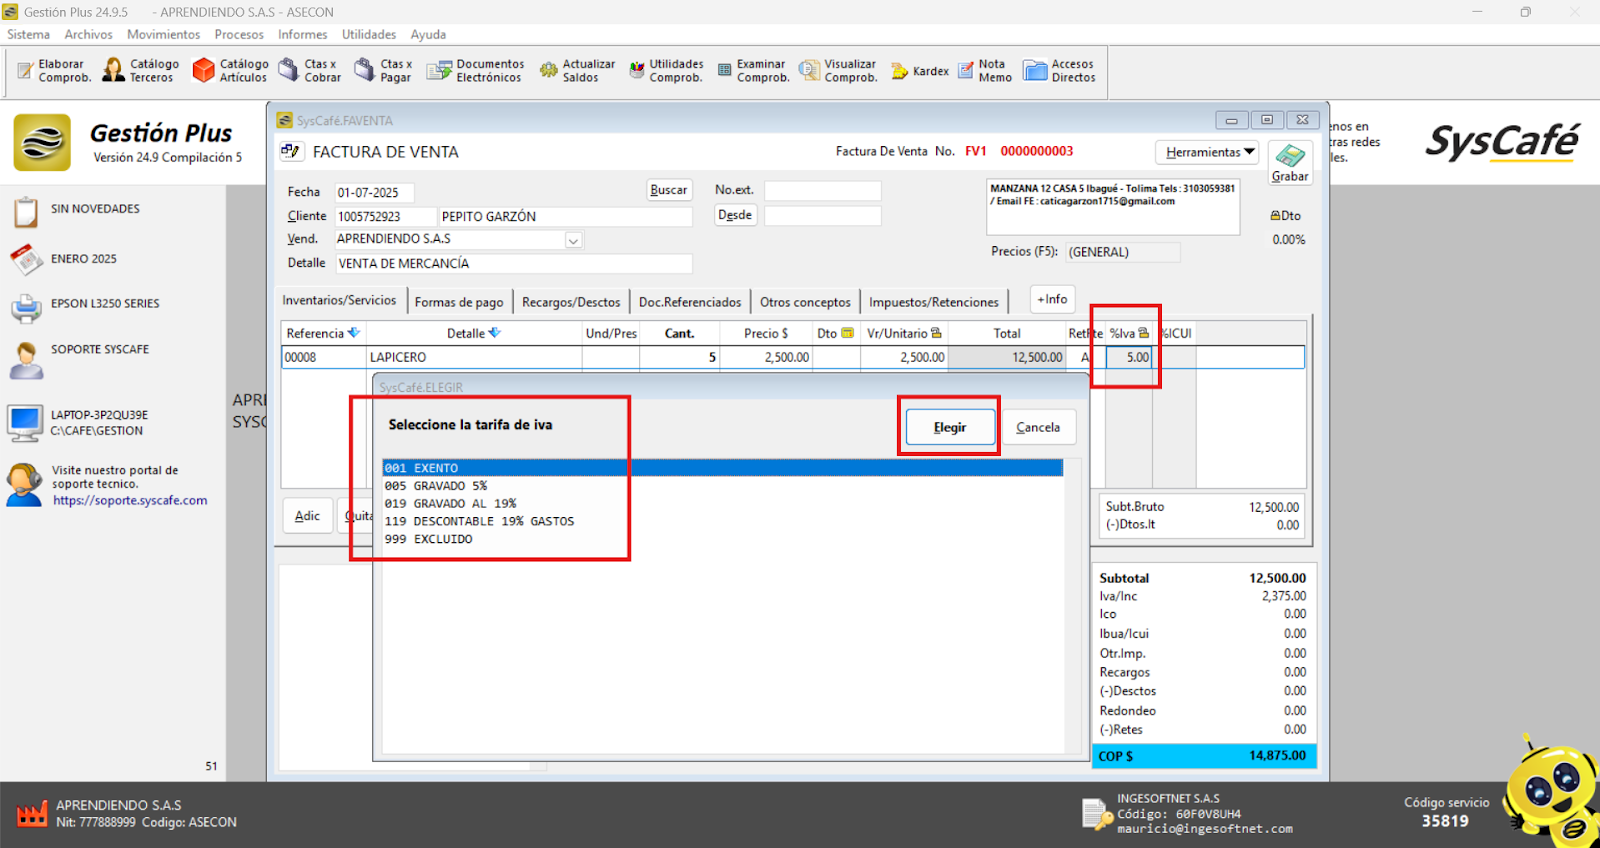1600x848 pixels.
Task: Open Nota Memo toolbar icon
Action: (x=984, y=71)
